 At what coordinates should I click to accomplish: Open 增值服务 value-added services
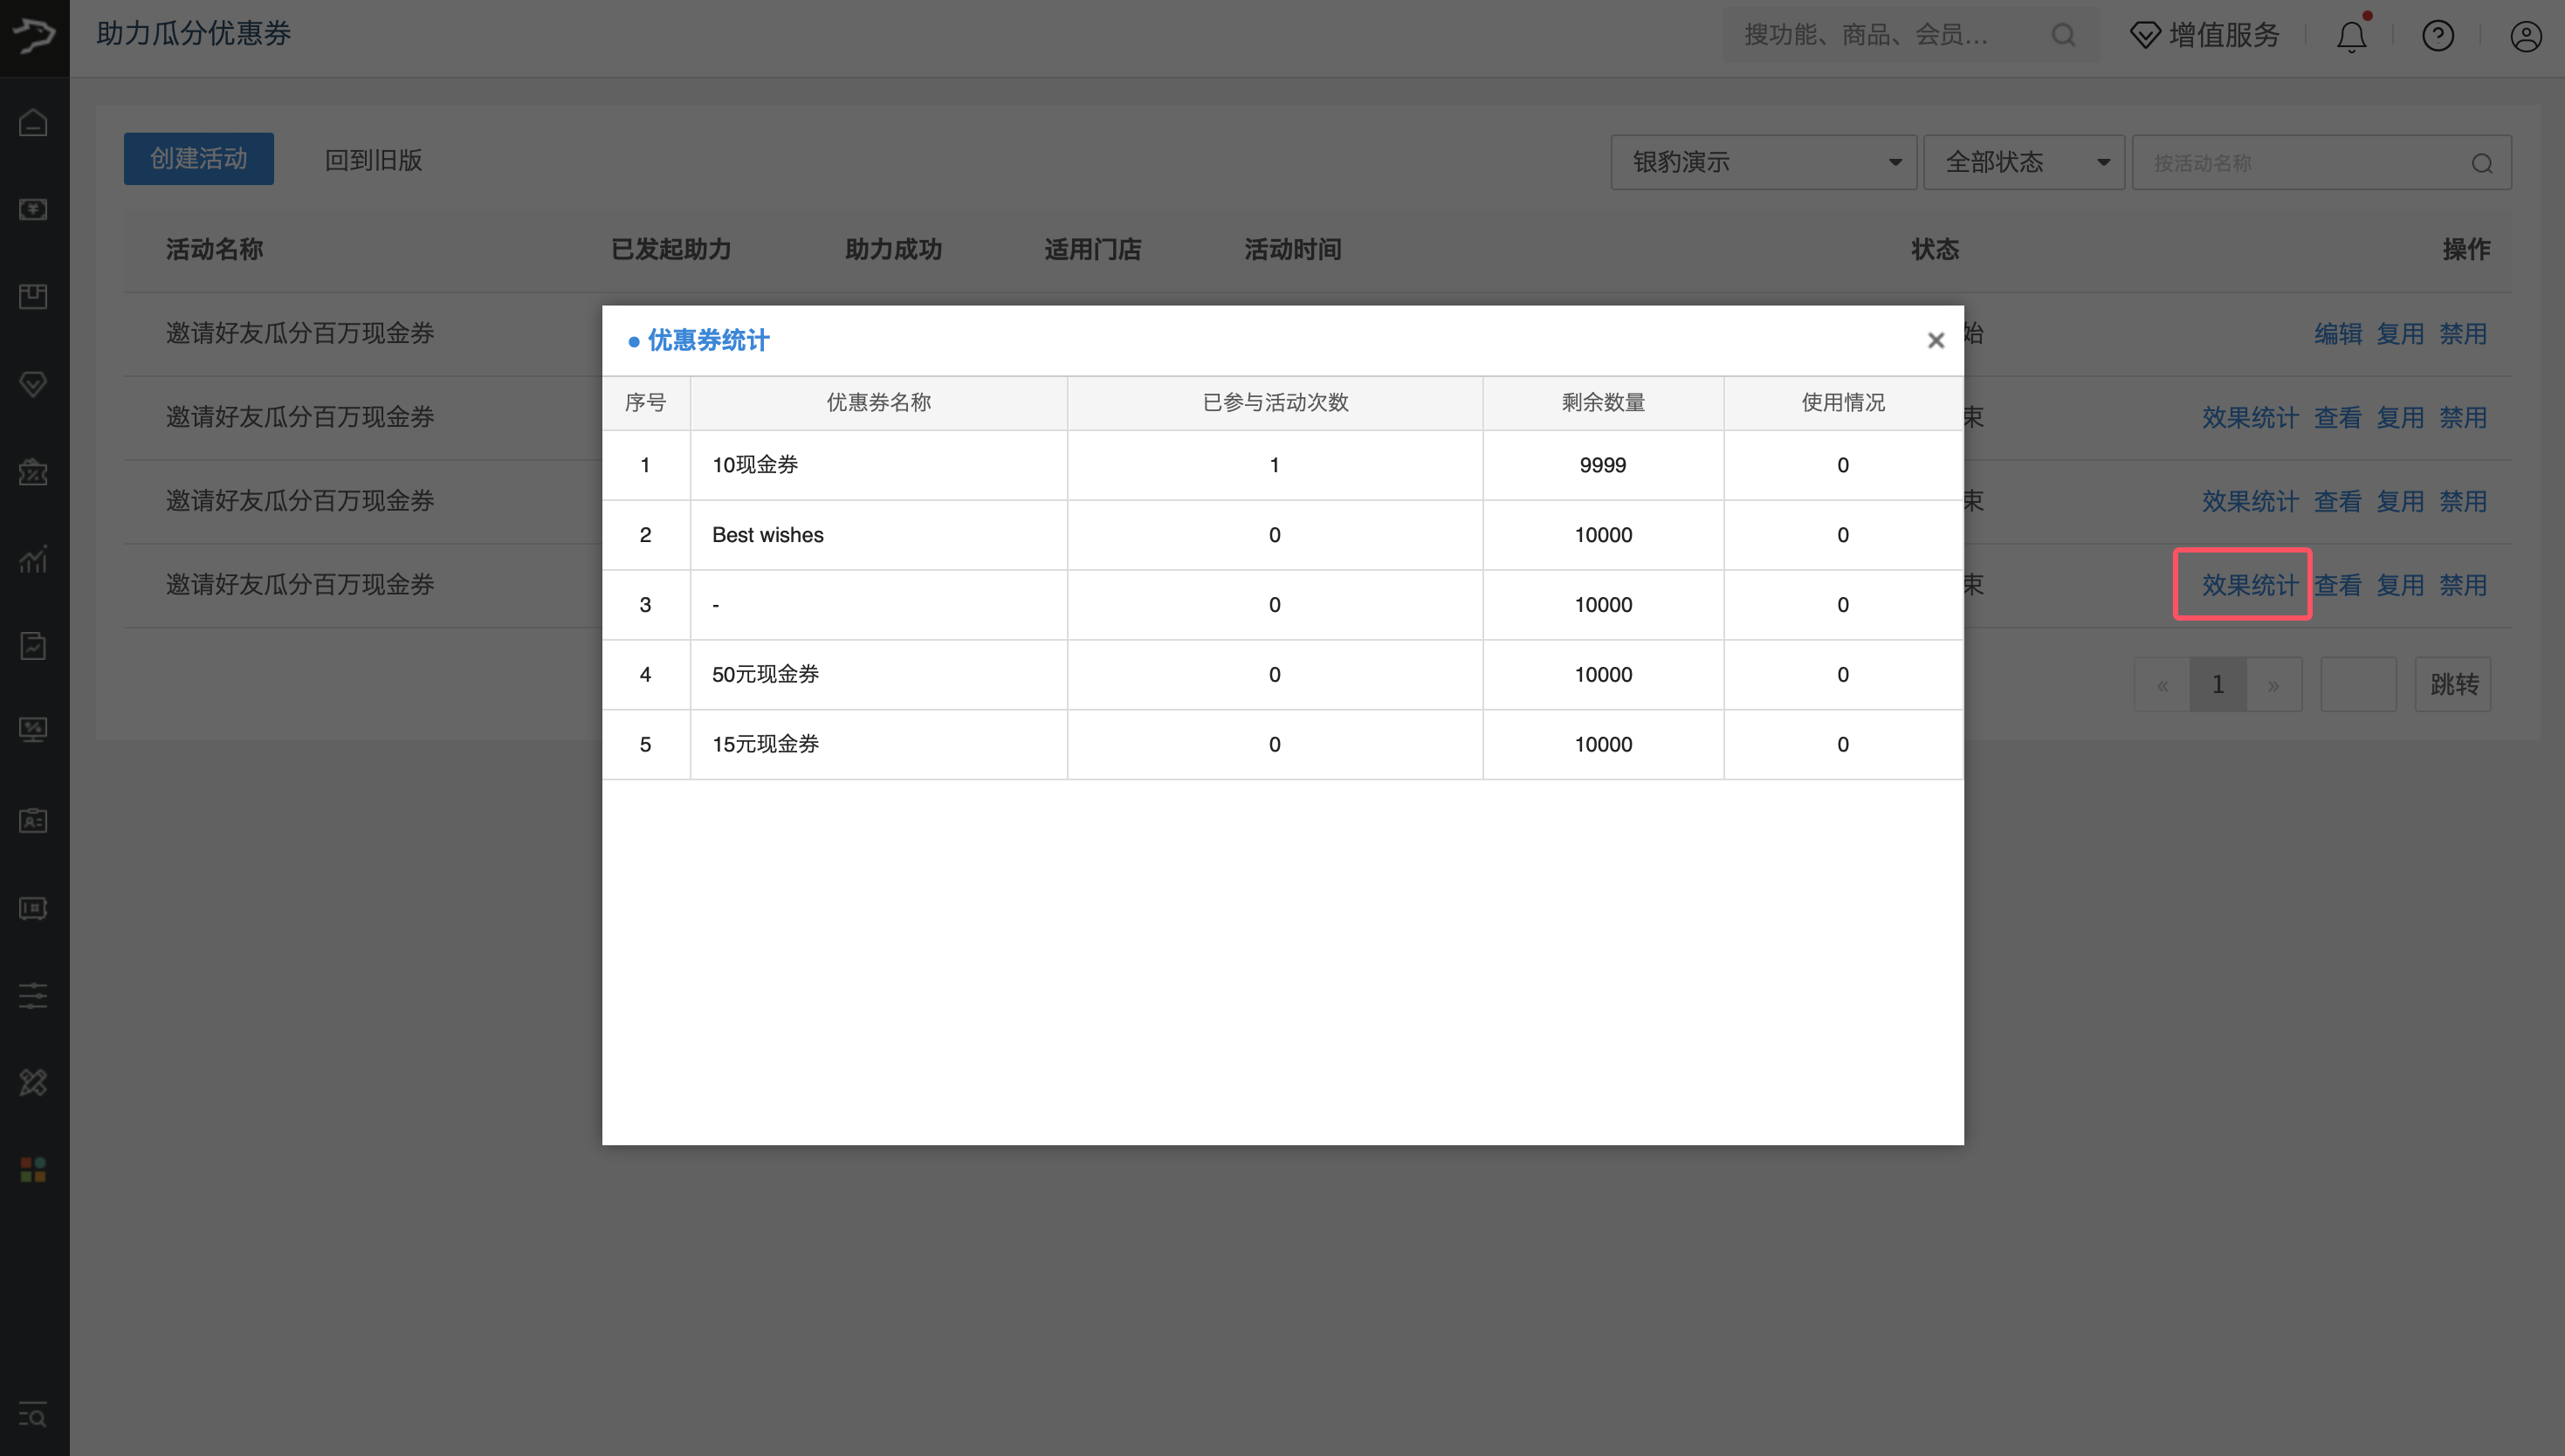(x=2205, y=36)
